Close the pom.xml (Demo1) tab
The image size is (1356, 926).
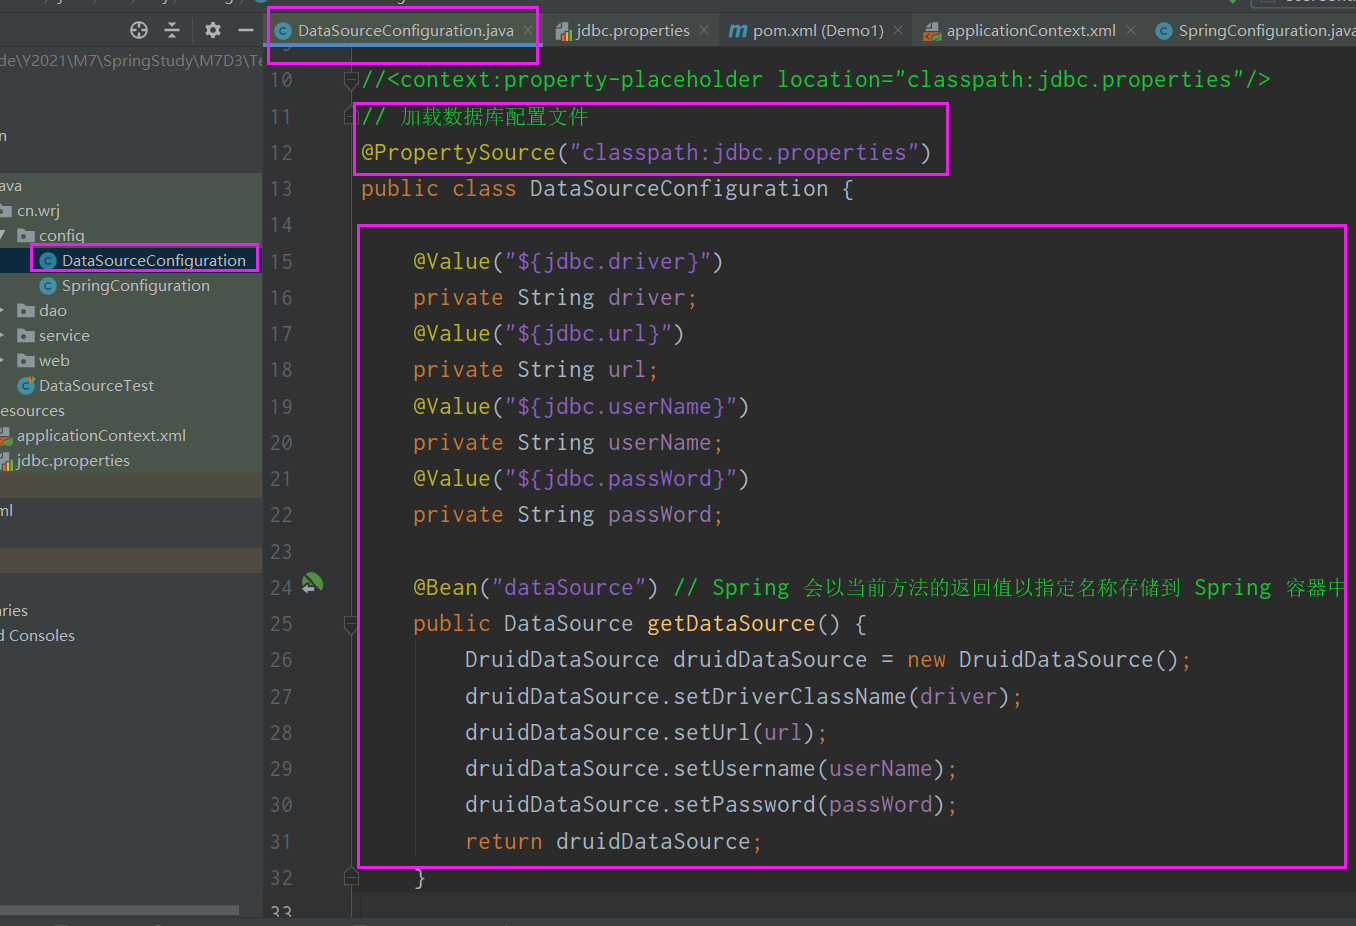pos(898,30)
